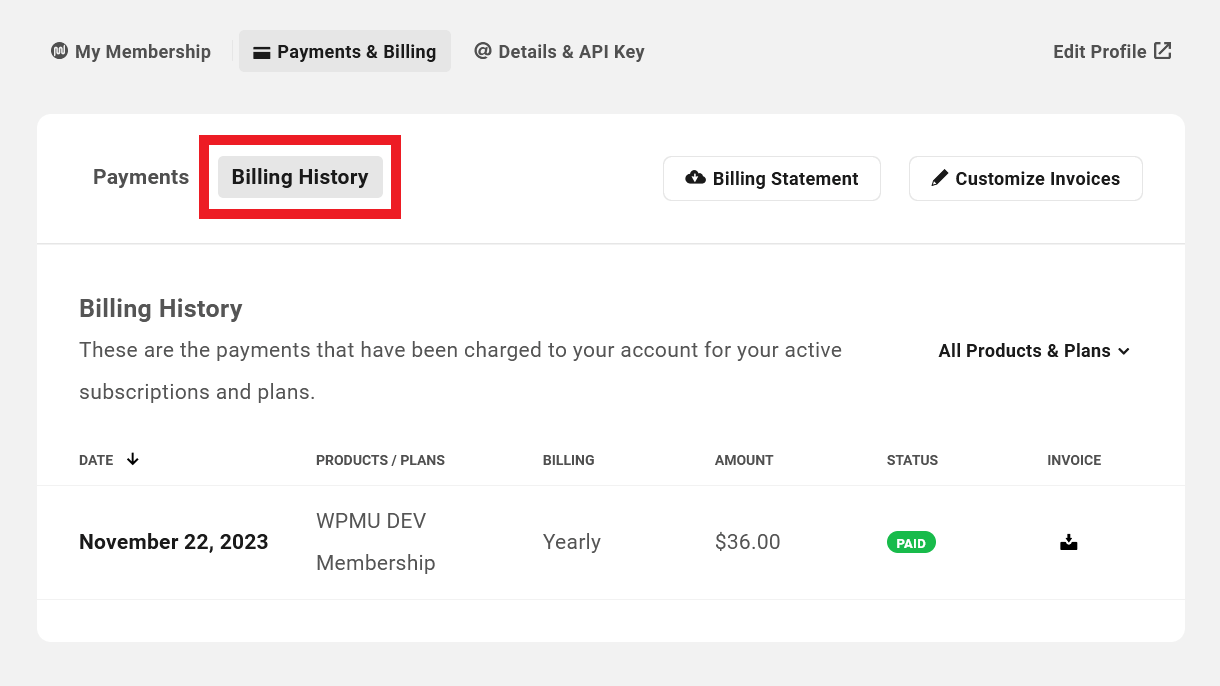
Task: Open the Payments sub-tab
Action: click(141, 177)
